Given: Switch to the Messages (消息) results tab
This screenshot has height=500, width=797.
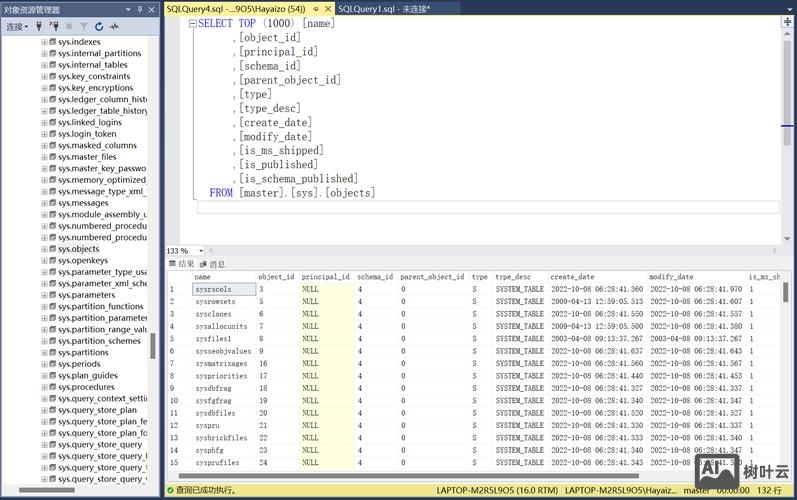Looking at the screenshot, I should [x=212, y=264].
